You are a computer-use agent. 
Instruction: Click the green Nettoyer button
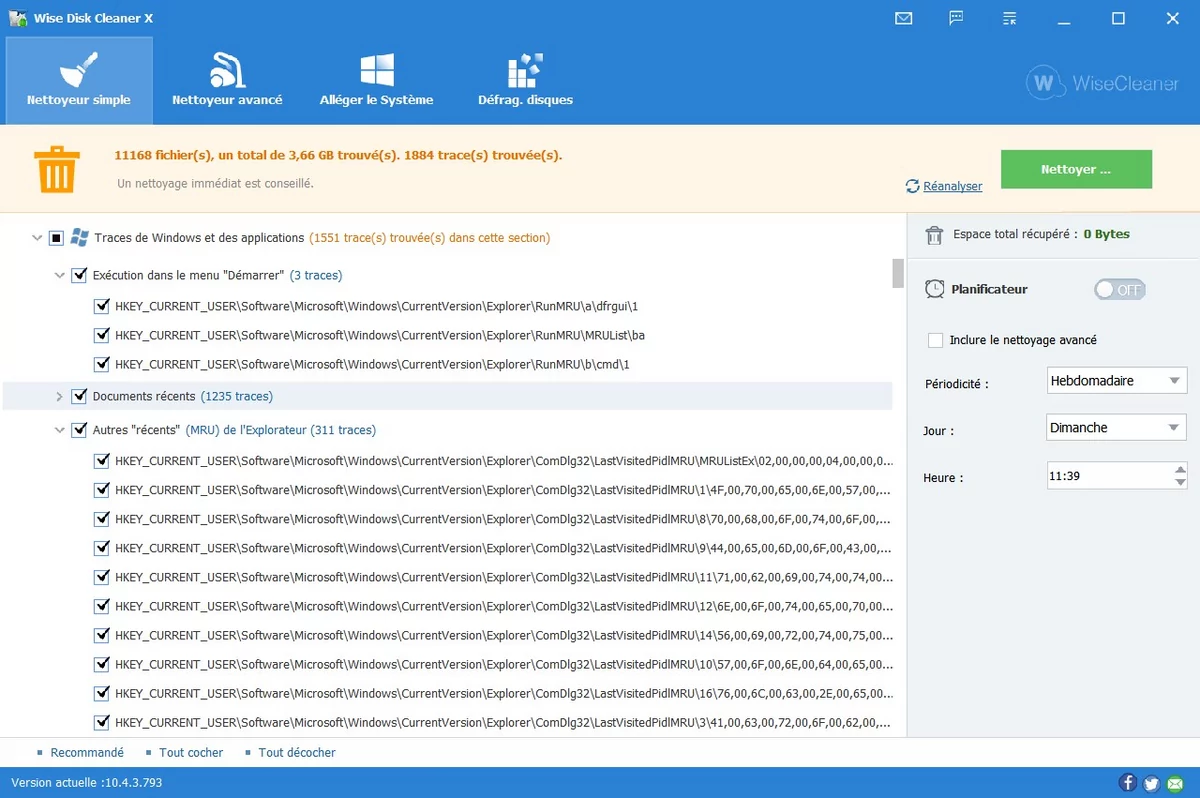click(x=1076, y=169)
